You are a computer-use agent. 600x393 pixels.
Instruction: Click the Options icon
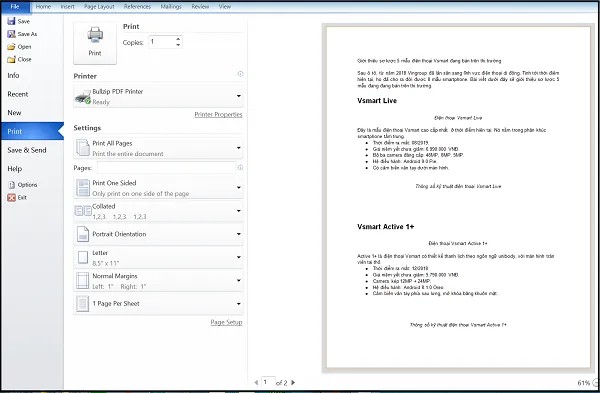pos(11,185)
